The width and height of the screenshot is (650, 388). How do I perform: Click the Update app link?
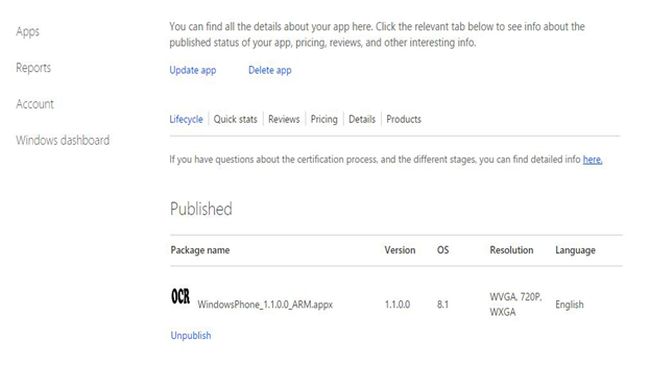click(193, 70)
